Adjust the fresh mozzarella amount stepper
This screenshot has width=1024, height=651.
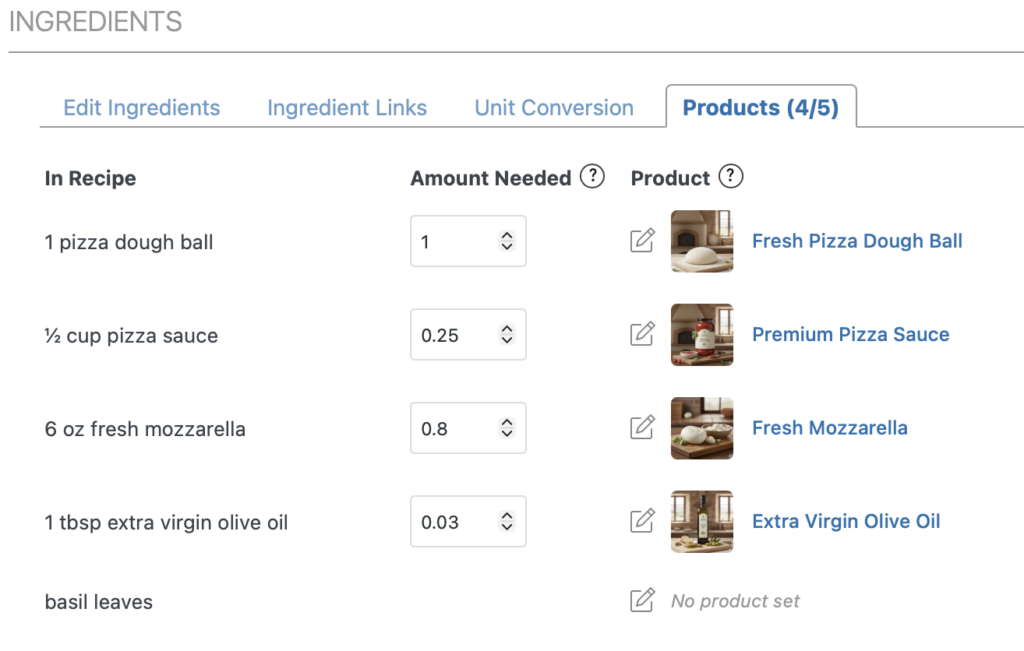507,428
